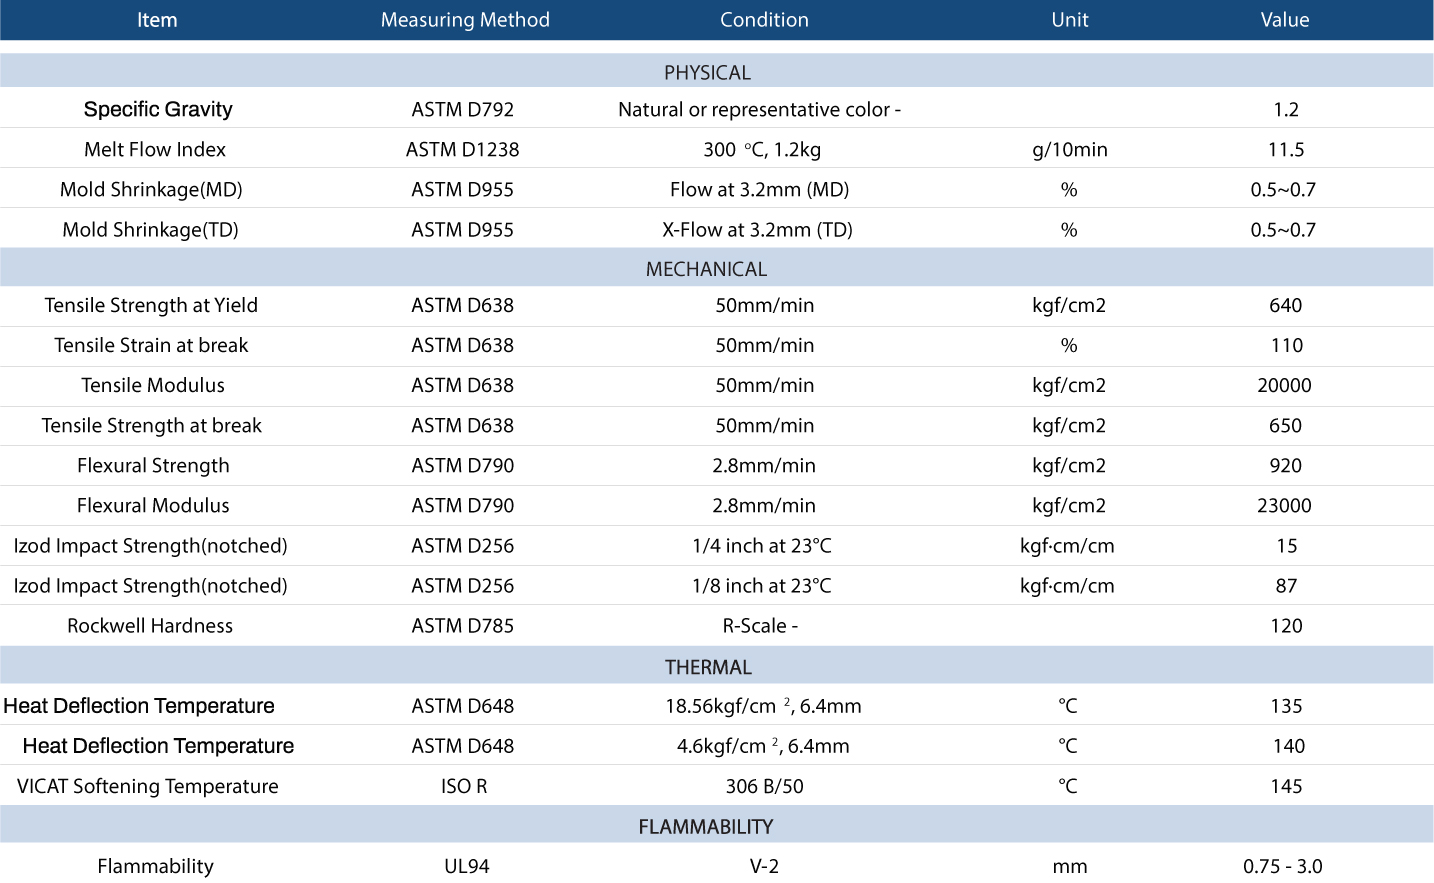This screenshot has height=883, width=1434.
Task: Click the Rockwell Hardness item cell
Action: click(150, 625)
